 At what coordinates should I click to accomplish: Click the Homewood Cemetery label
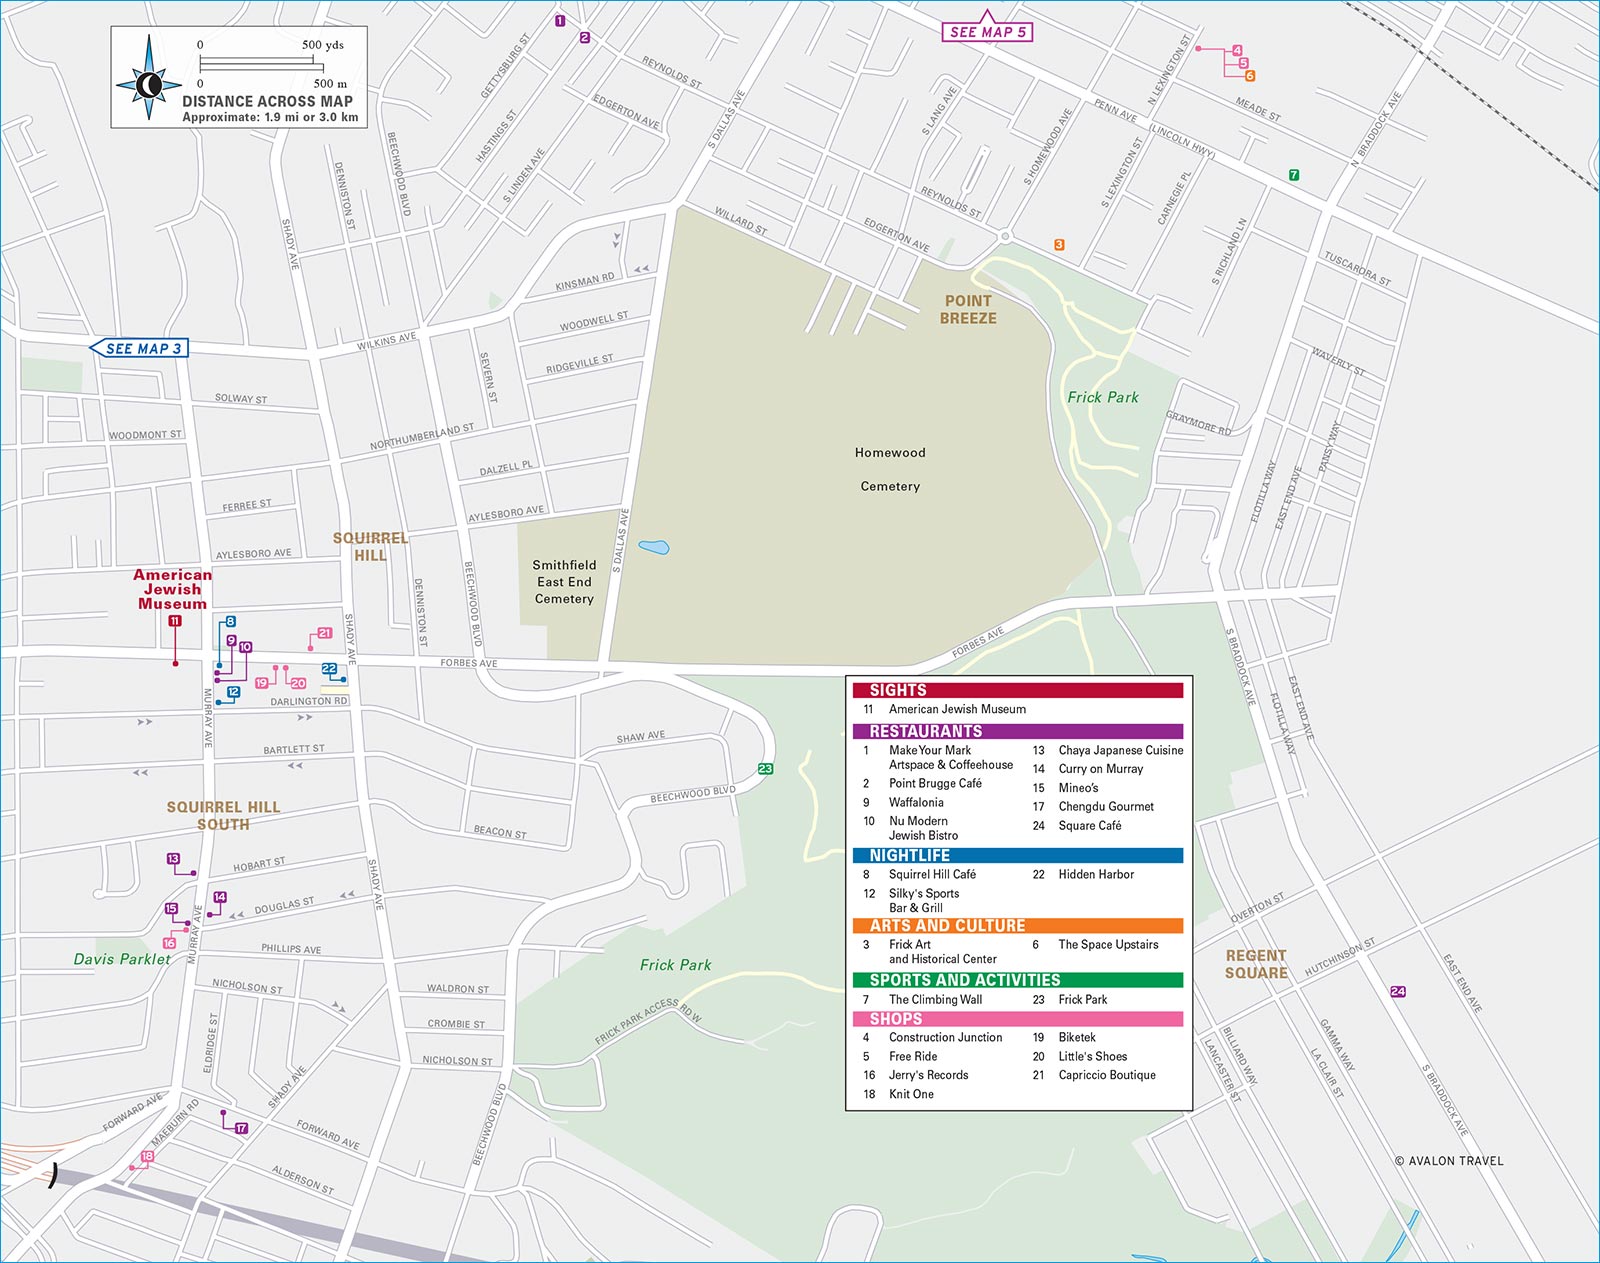[890, 469]
